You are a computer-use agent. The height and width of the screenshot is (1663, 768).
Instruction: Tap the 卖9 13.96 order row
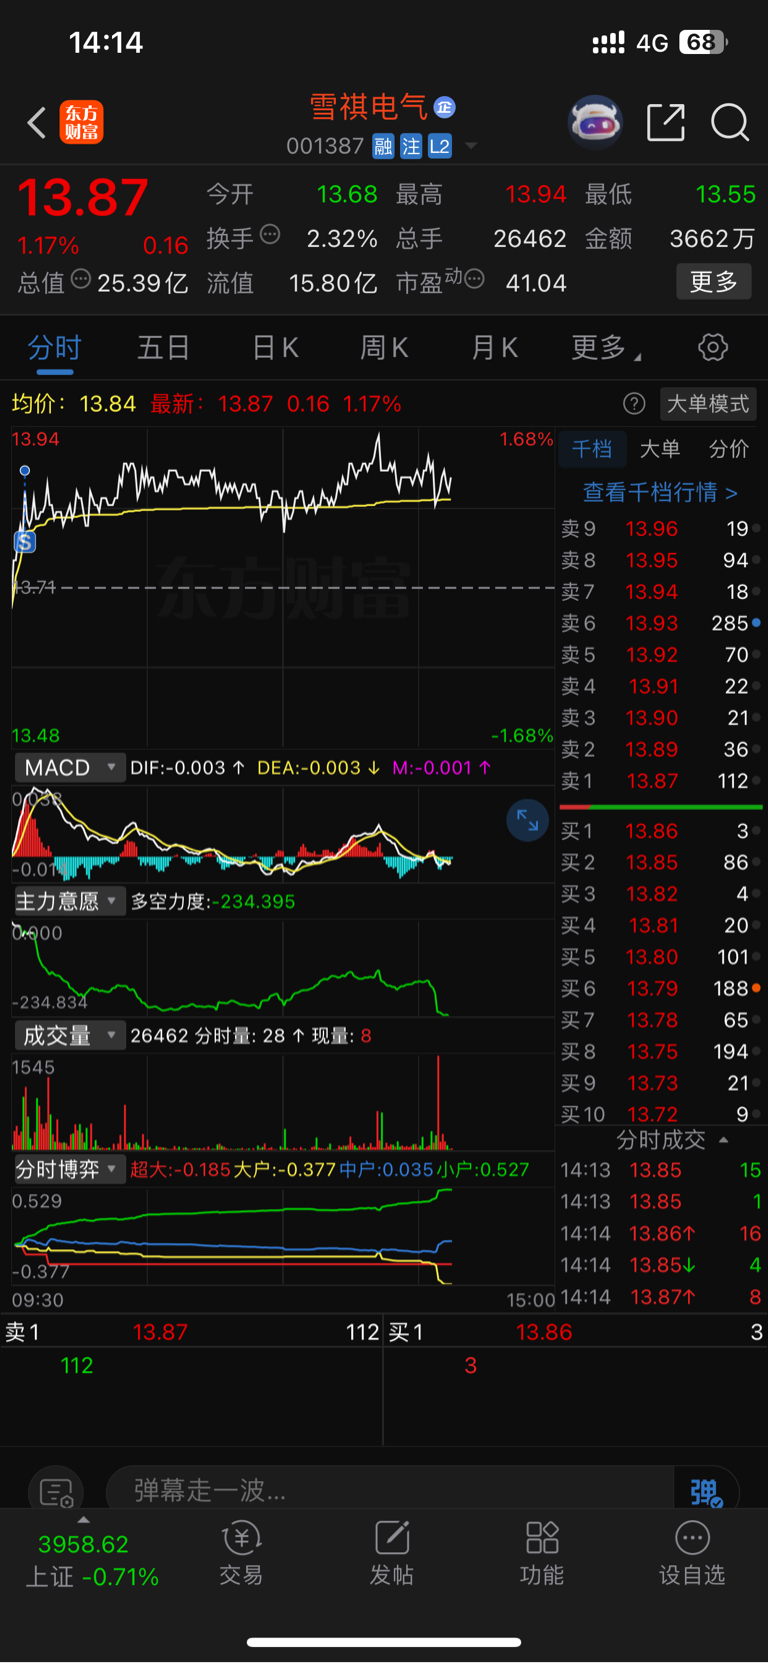point(660,529)
